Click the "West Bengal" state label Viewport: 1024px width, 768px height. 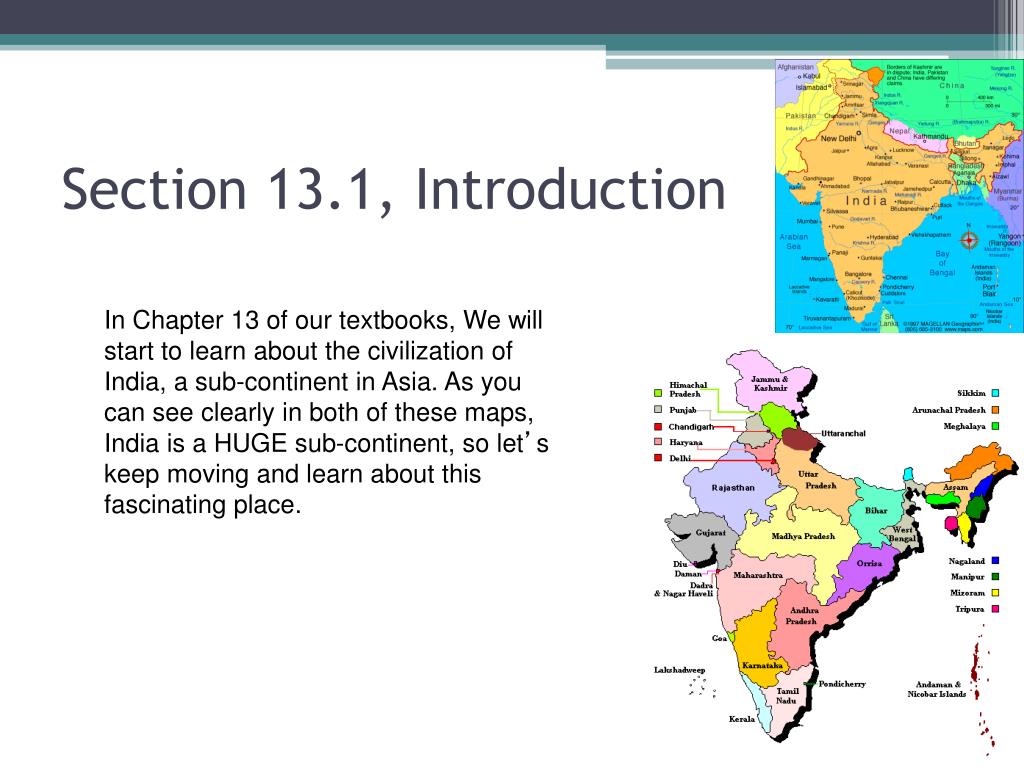click(x=903, y=534)
